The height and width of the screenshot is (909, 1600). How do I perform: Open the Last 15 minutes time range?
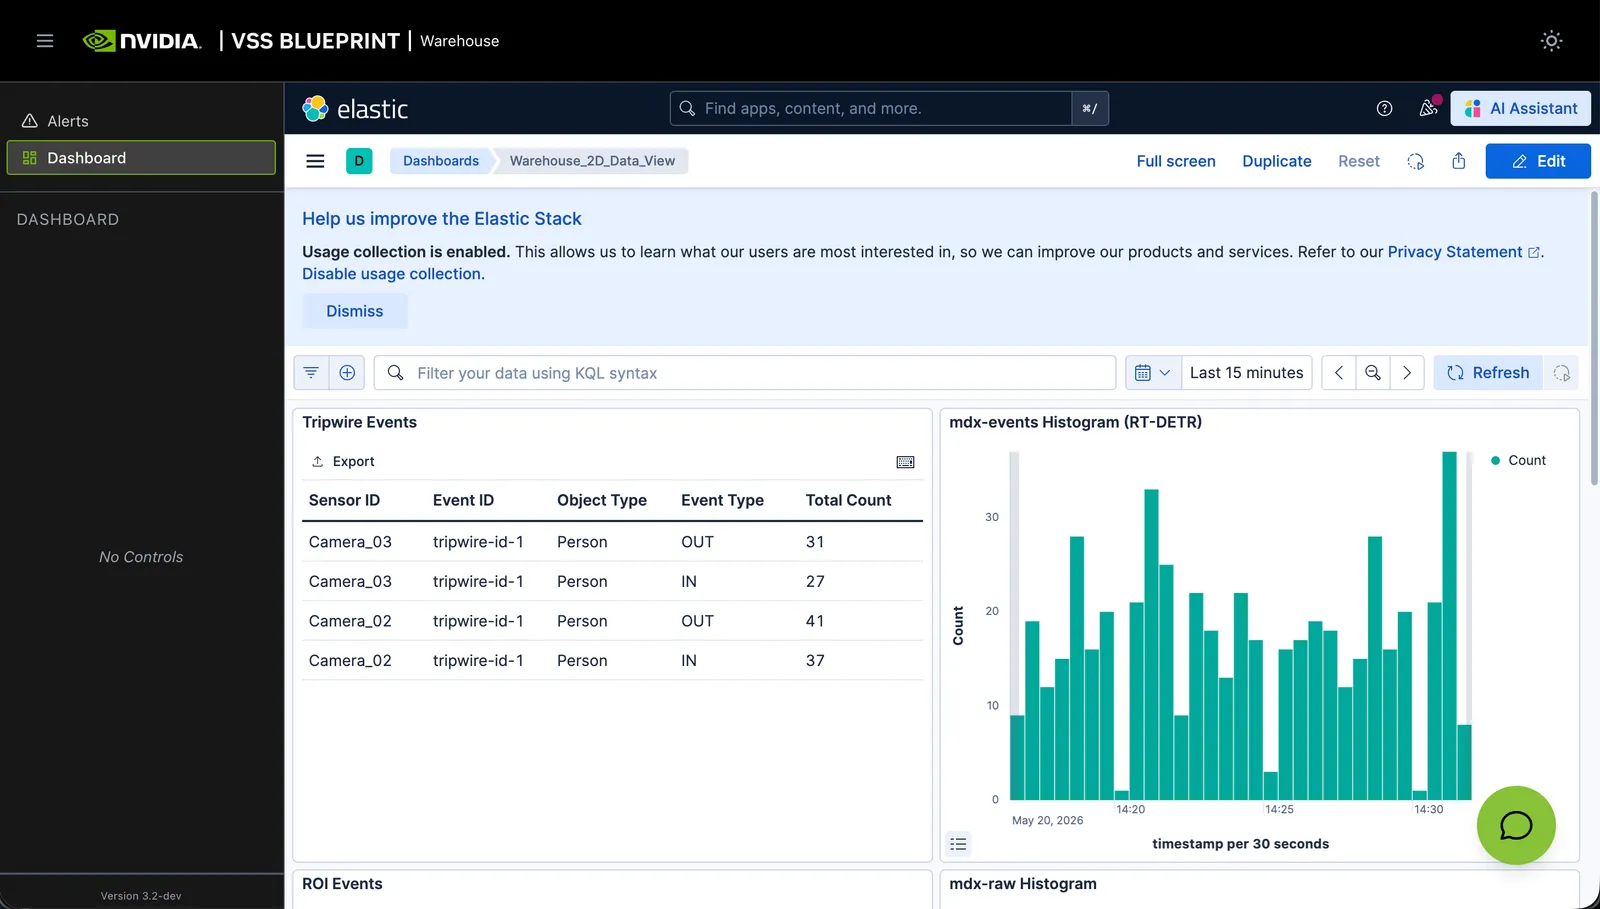point(1246,373)
